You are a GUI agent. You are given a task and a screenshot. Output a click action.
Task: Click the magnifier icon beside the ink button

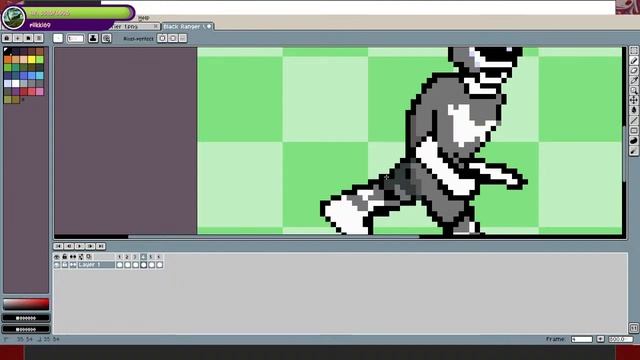click(x=107, y=38)
